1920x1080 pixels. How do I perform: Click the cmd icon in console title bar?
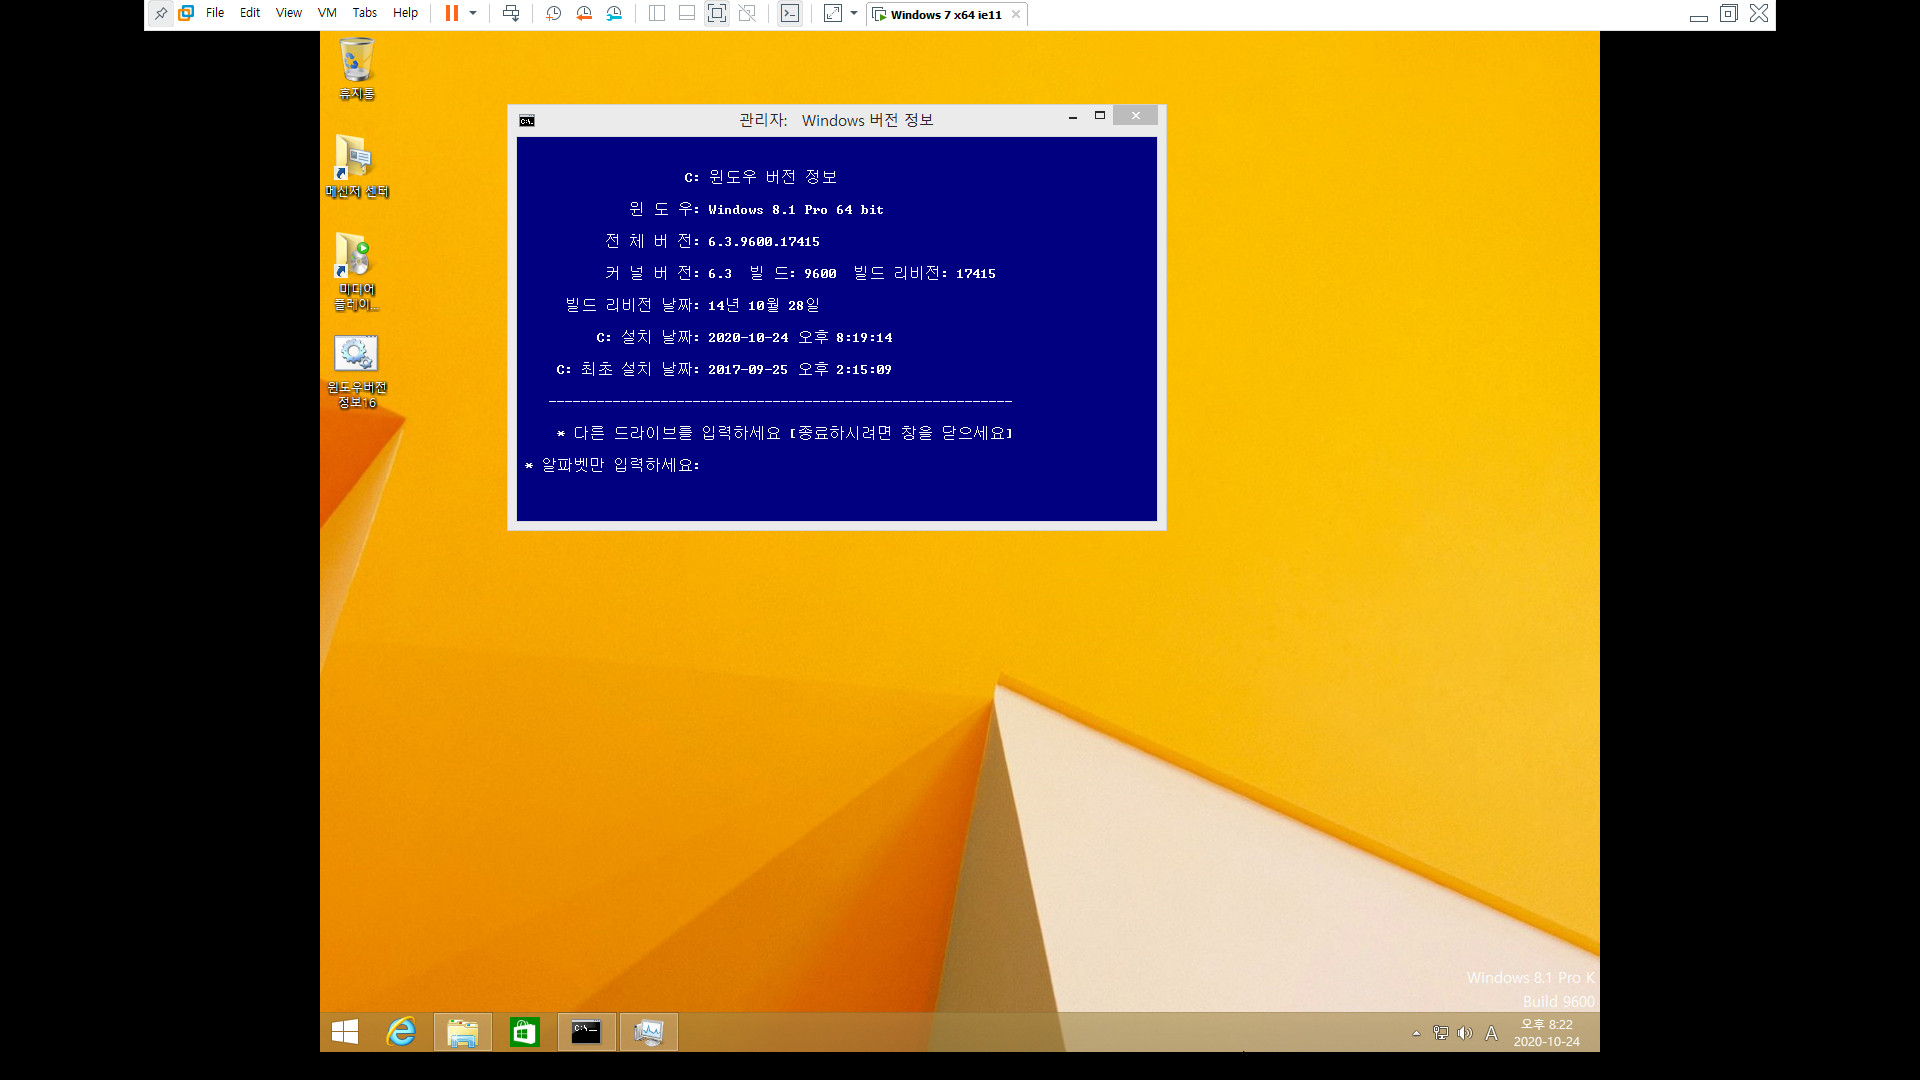click(x=527, y=121)
